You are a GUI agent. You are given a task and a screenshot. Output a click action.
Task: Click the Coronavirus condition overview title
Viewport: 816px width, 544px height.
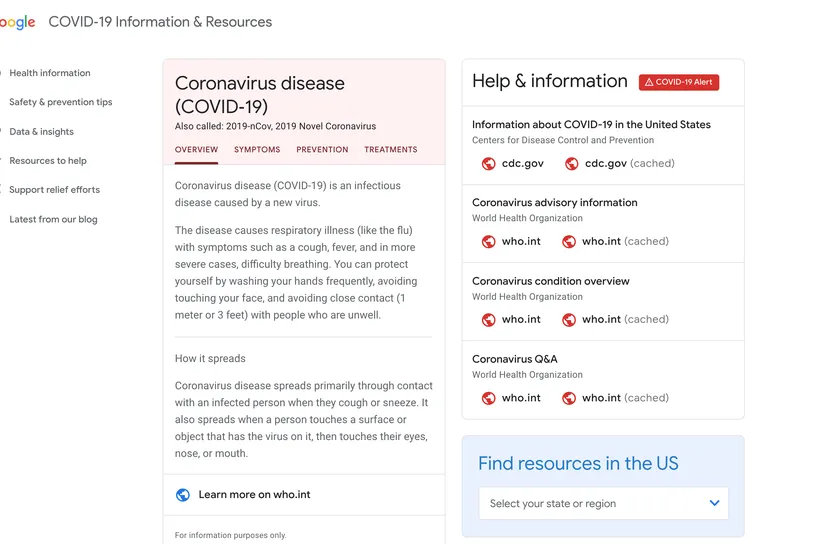[x=551, y=281]
